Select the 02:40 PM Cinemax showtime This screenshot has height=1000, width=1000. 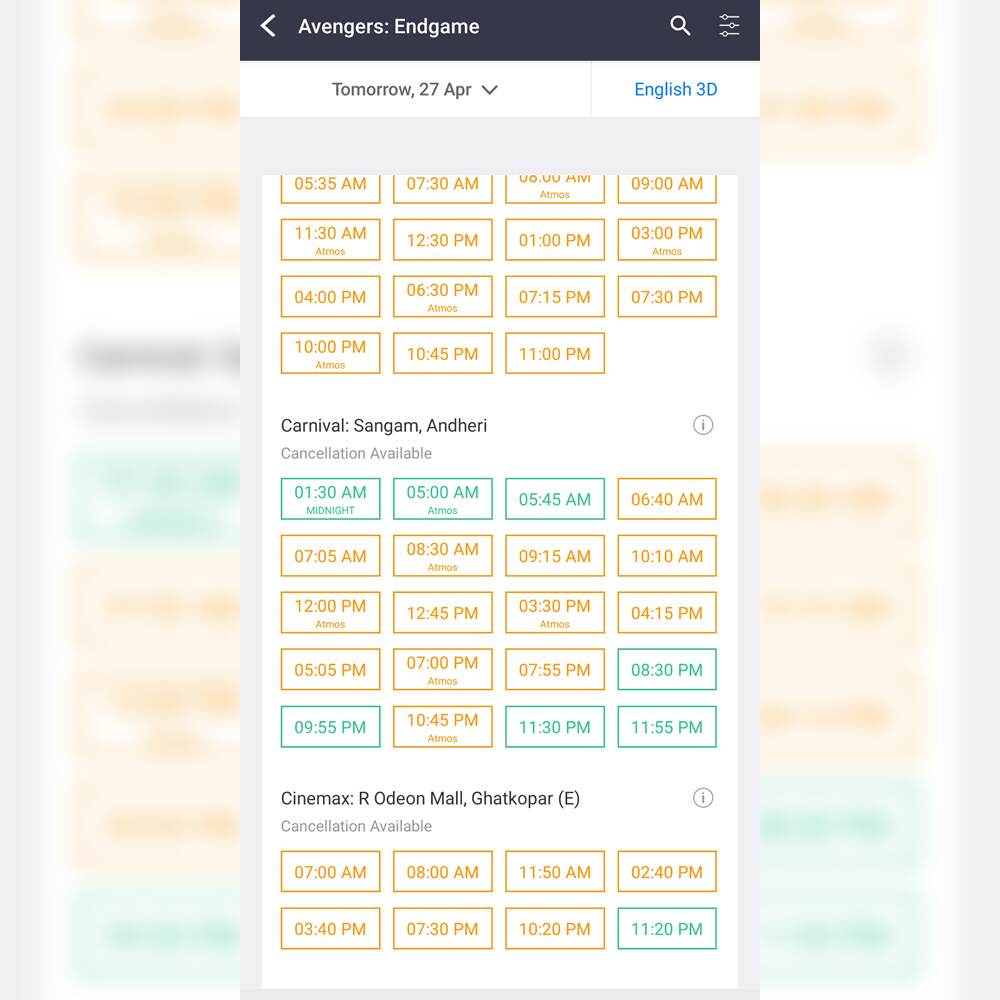coord(667,872)
